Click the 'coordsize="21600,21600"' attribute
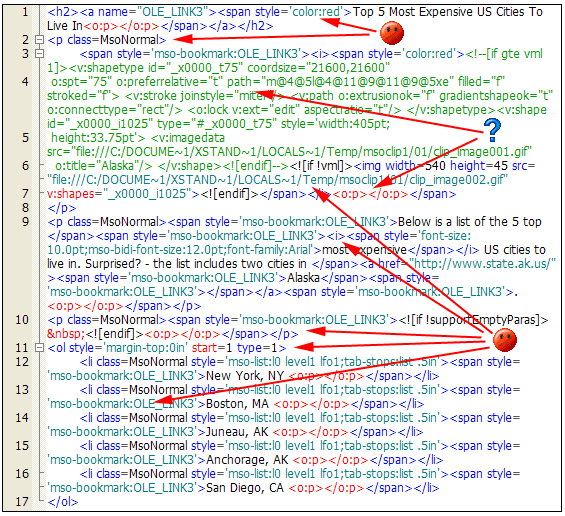565x516 pixels. point(319,68)
